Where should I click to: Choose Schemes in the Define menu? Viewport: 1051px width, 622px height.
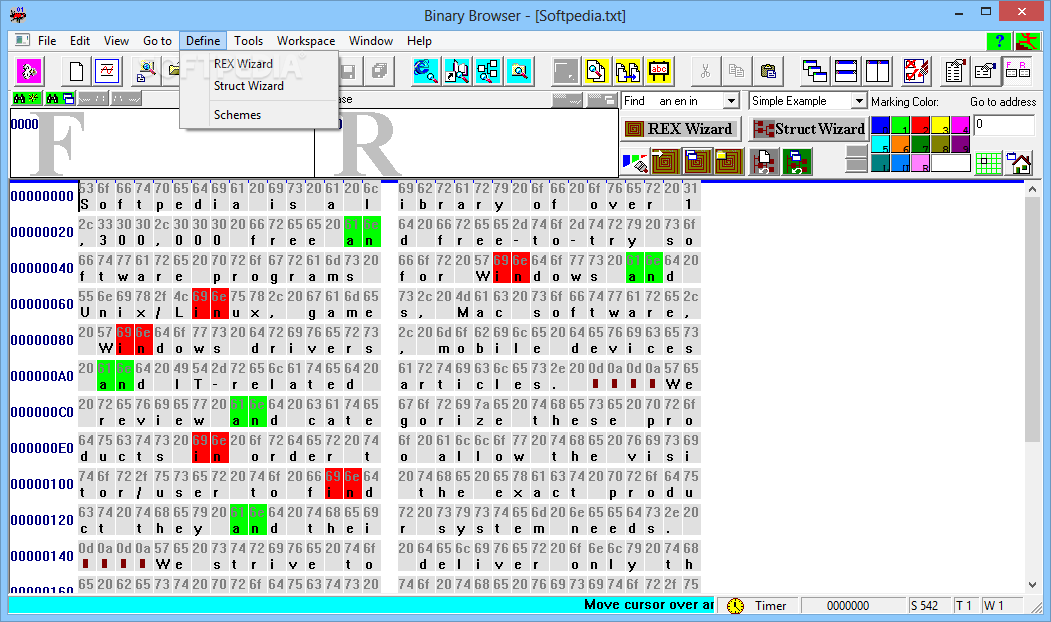(x=237, y=115)
